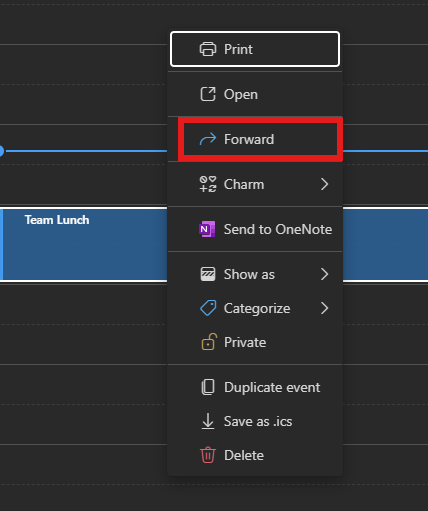Choose Send to OneNote menu entry

pos(255,229)
